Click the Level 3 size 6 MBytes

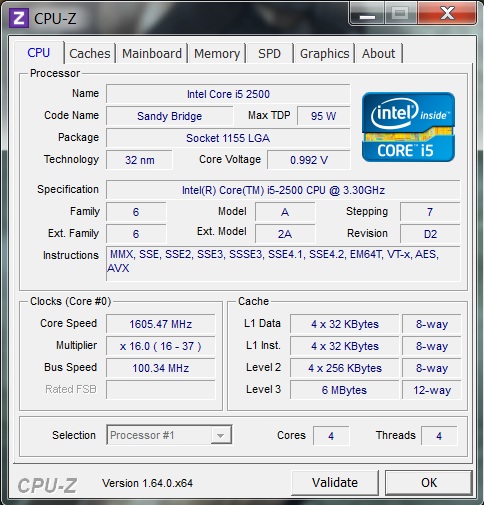point(345,390)
